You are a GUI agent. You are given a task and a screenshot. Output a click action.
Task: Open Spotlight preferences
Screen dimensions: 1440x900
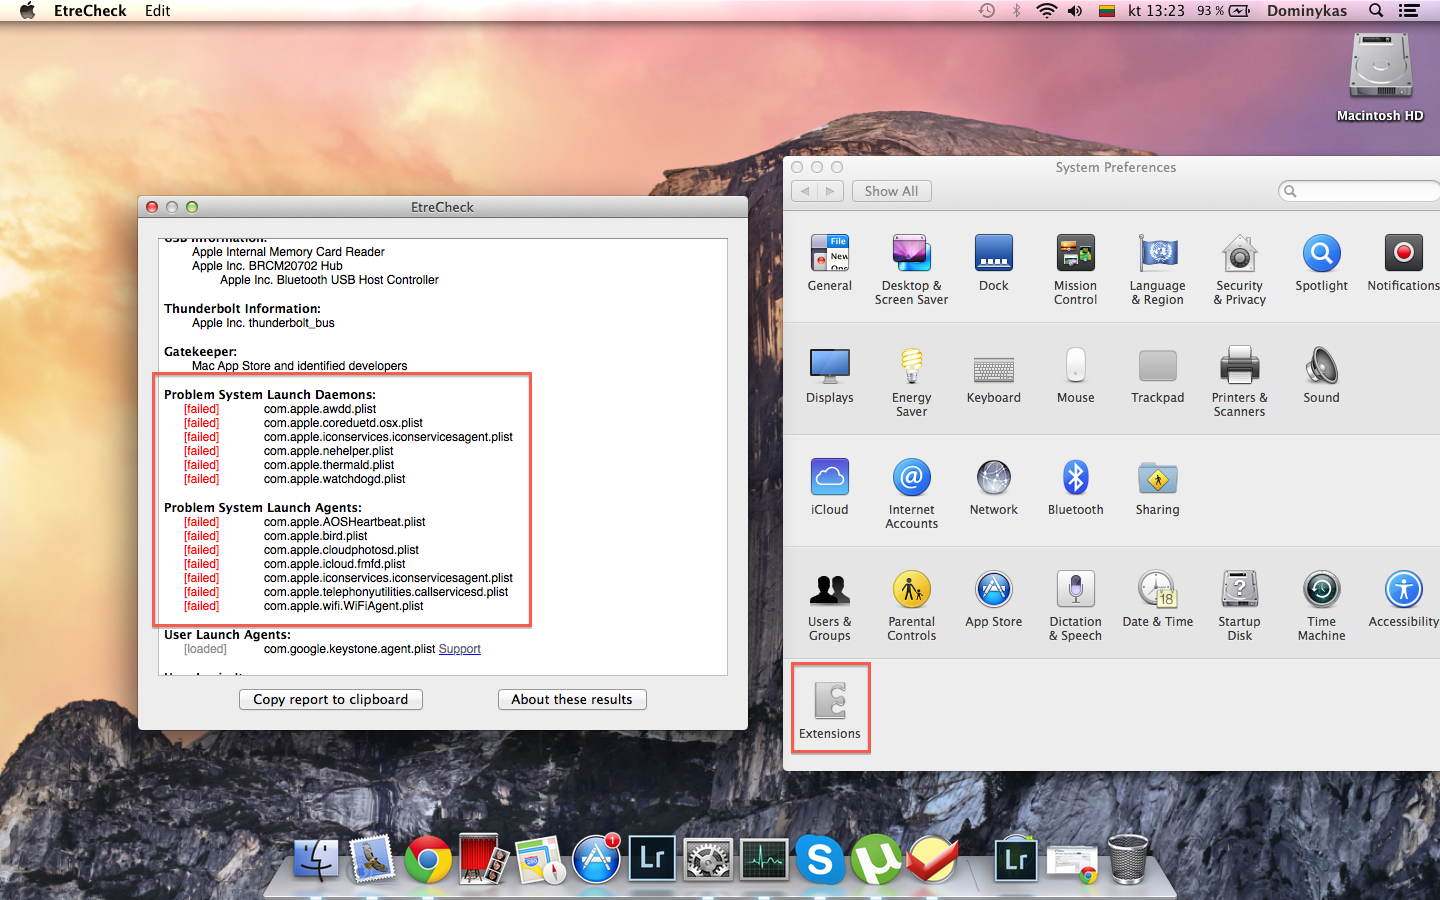coord(1321,263)
